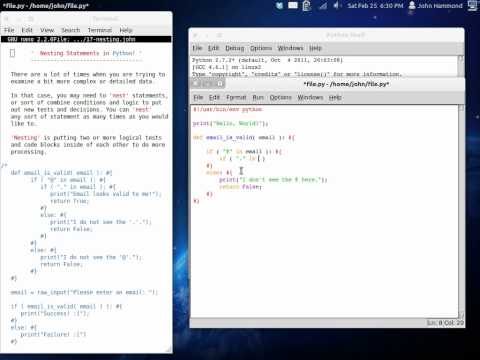This screenshot has width=480, height=360.
Task: Click the Python 2.7.2+ version line in shell
Action: pos(267,60)
